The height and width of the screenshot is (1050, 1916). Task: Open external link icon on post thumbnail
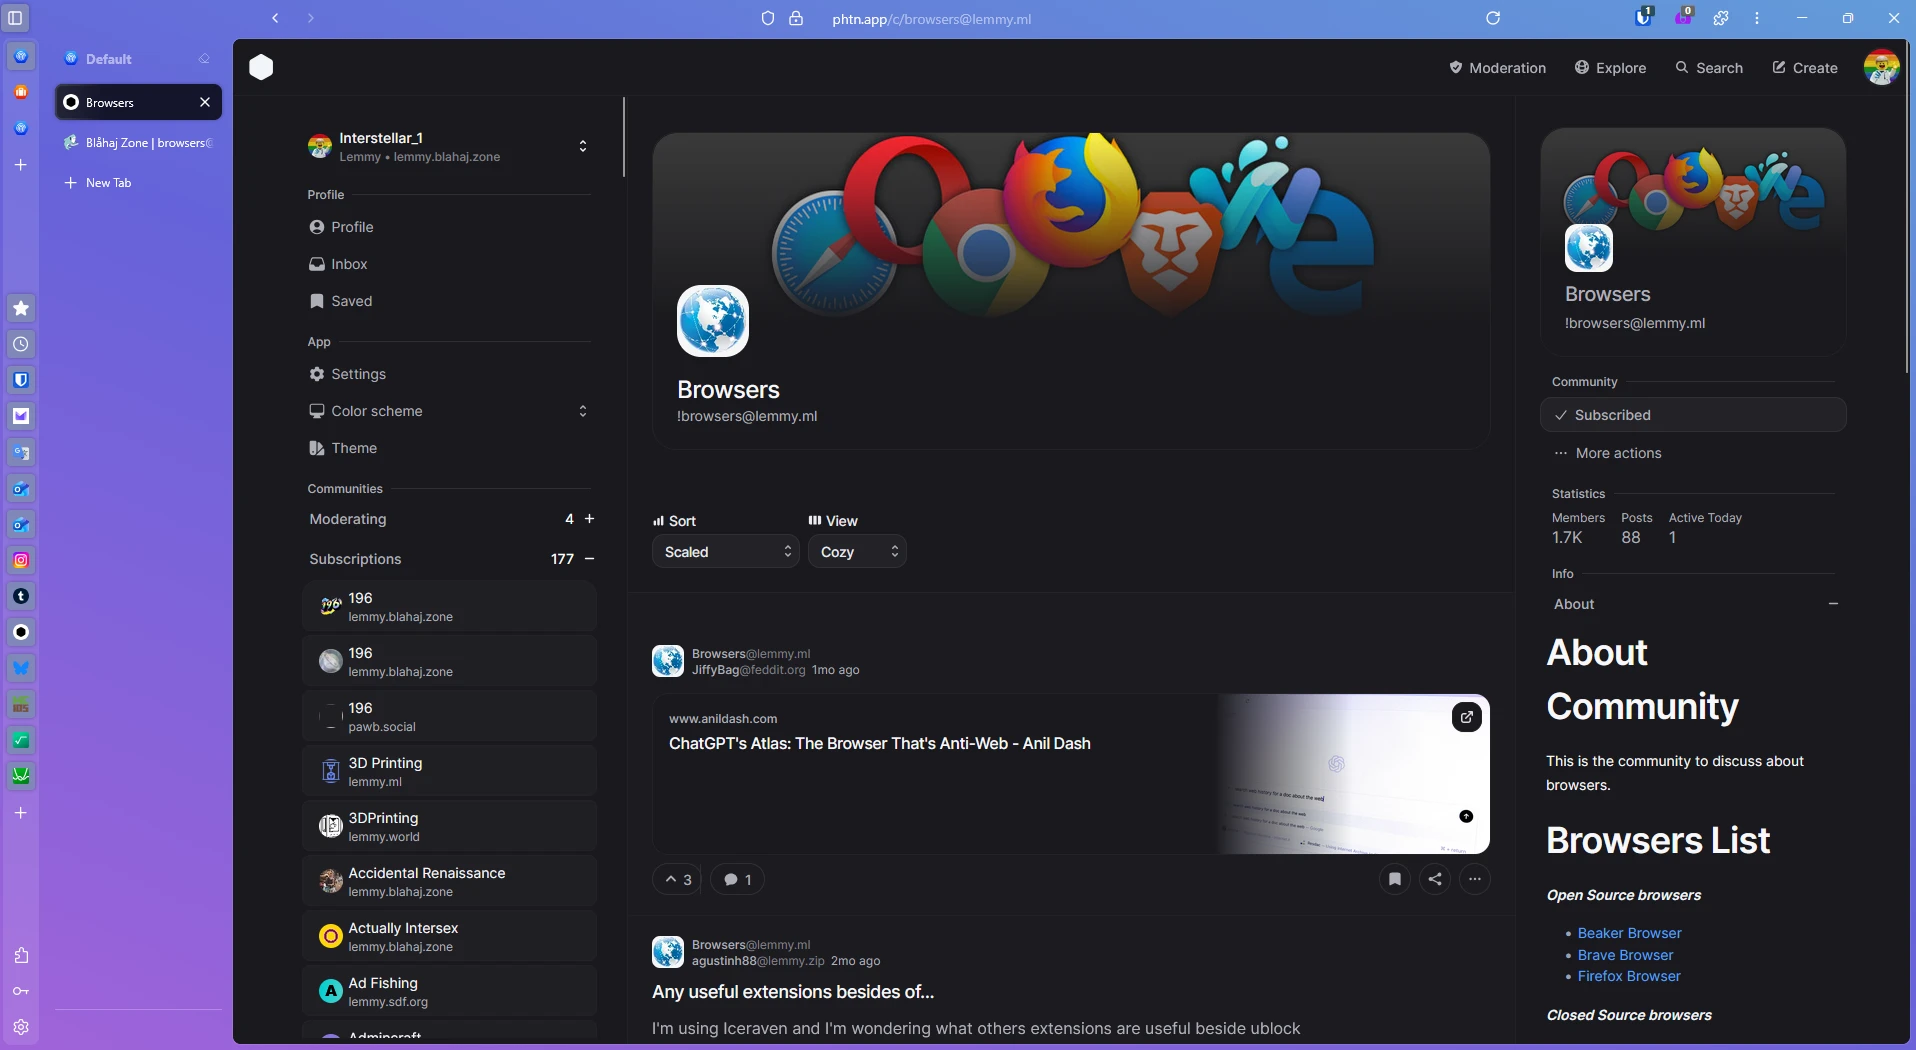click(1466, 717)
